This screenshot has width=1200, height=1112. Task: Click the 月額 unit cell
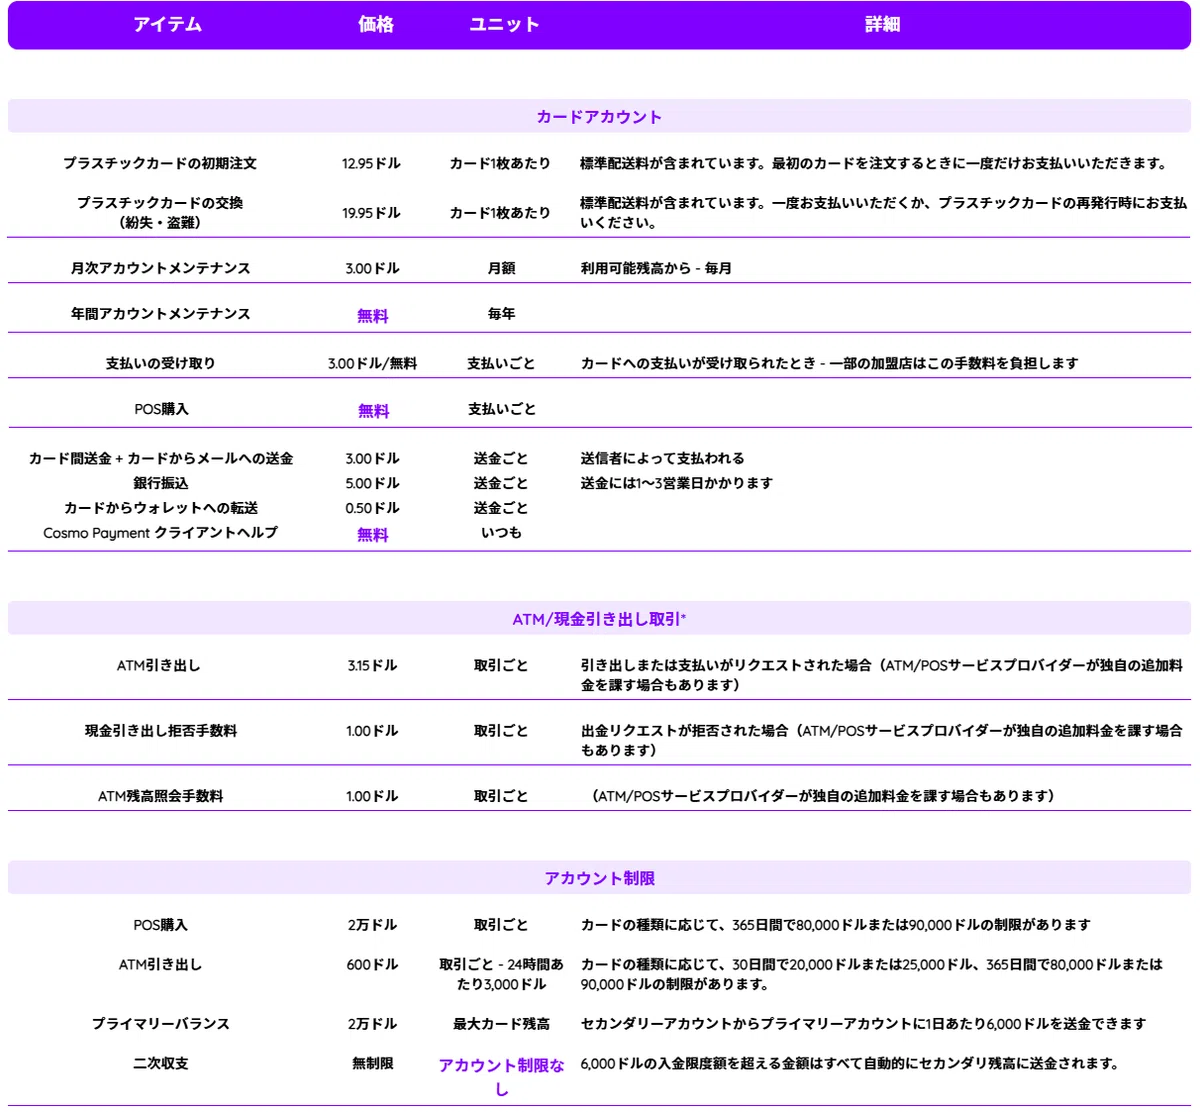[501, 268]
